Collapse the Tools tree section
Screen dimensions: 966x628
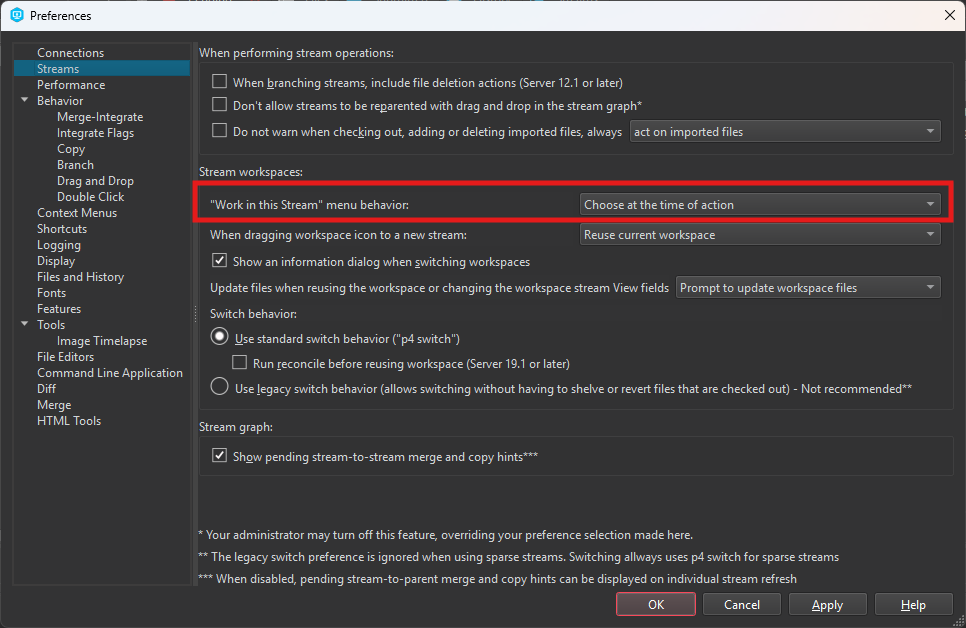pos(25,325)
